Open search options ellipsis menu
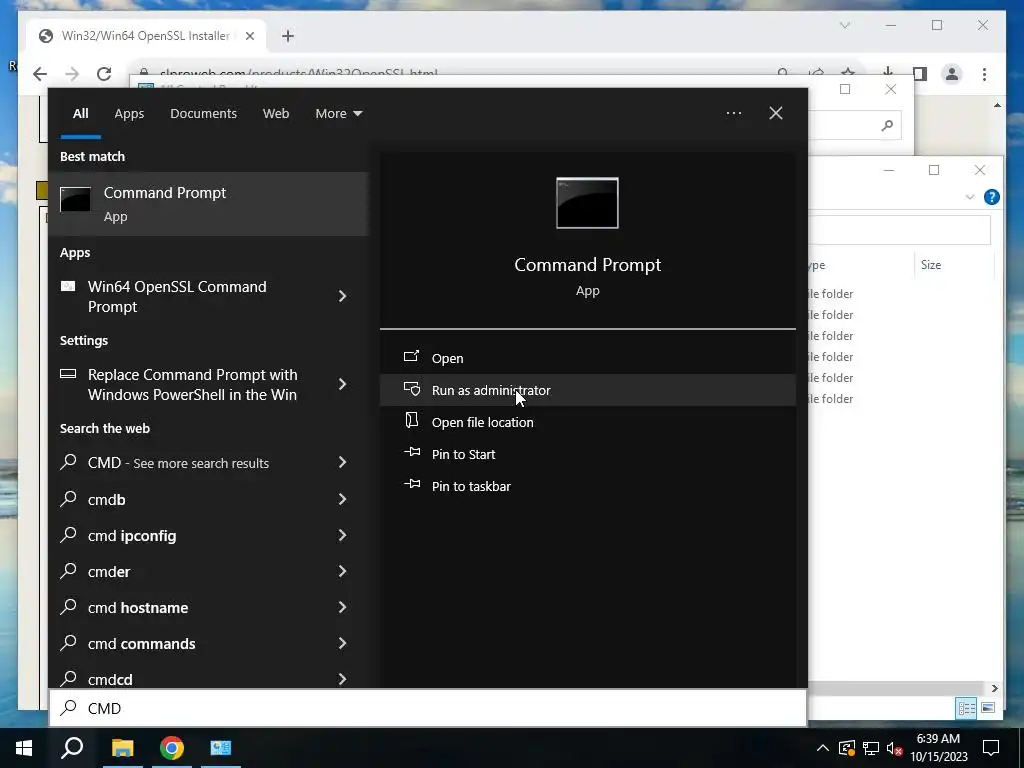 pyautogui.click(x=733, y=113)
